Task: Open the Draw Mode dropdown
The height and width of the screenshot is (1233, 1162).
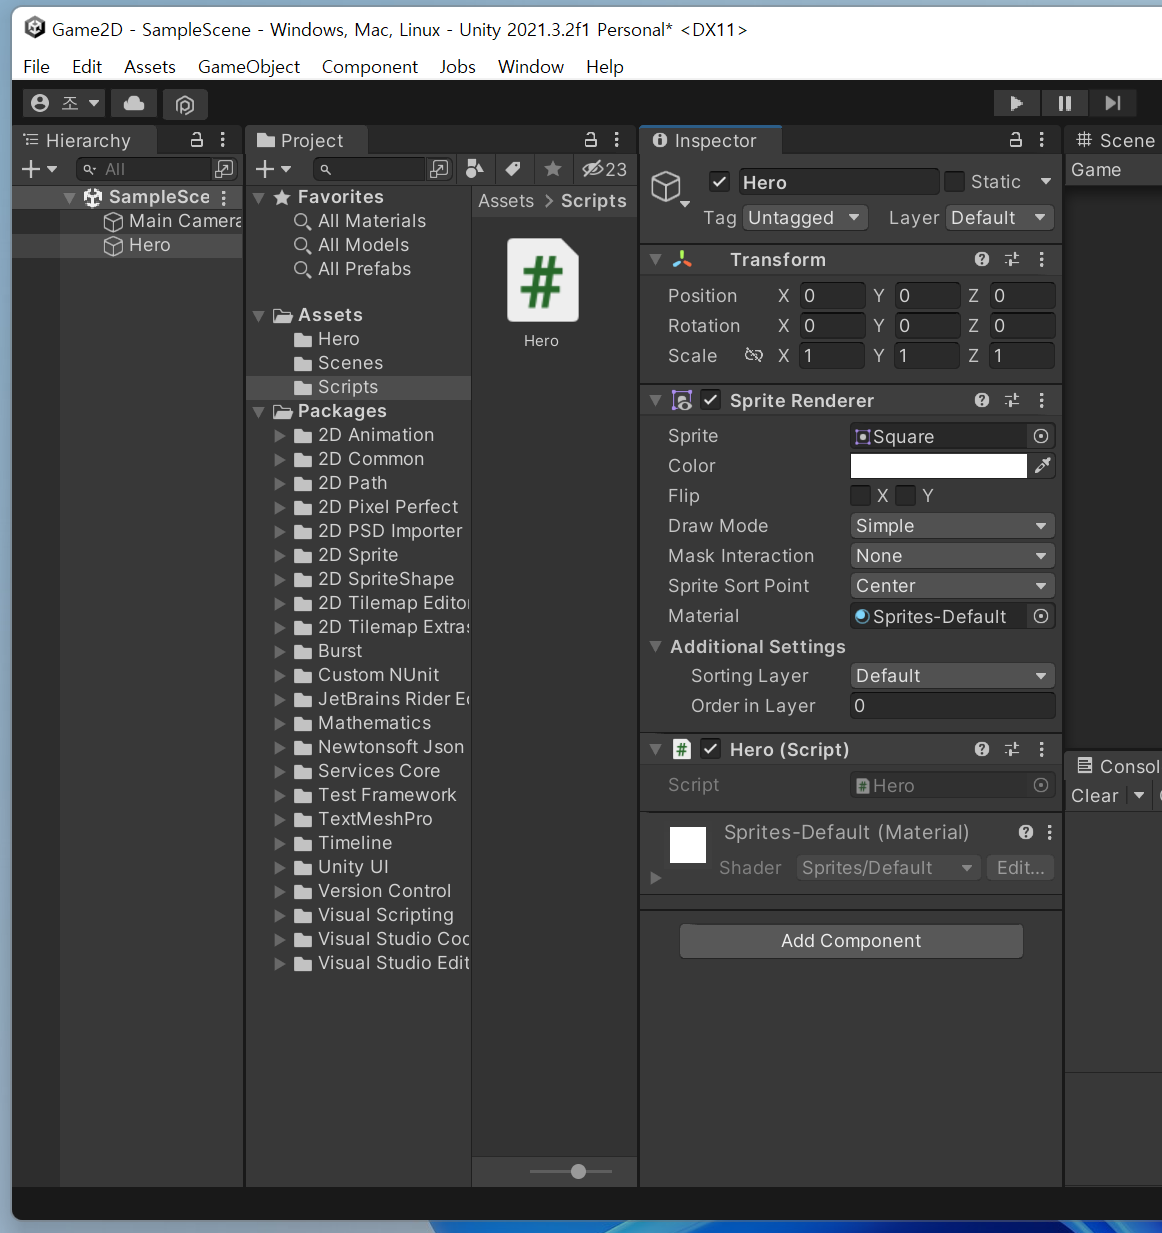Action: (953, 526)
